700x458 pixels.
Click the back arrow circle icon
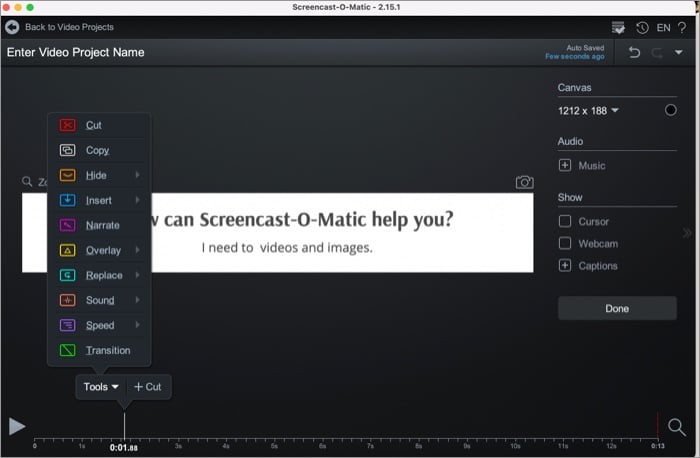coord(12,27)
